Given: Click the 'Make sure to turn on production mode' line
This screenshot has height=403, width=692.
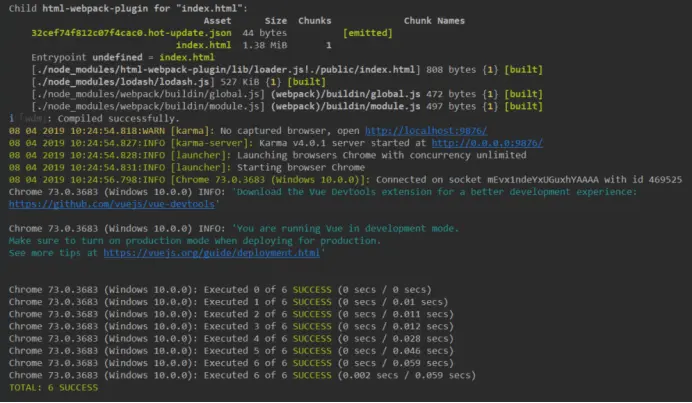Looking at the screenshot, I should [x=195, y=241].
